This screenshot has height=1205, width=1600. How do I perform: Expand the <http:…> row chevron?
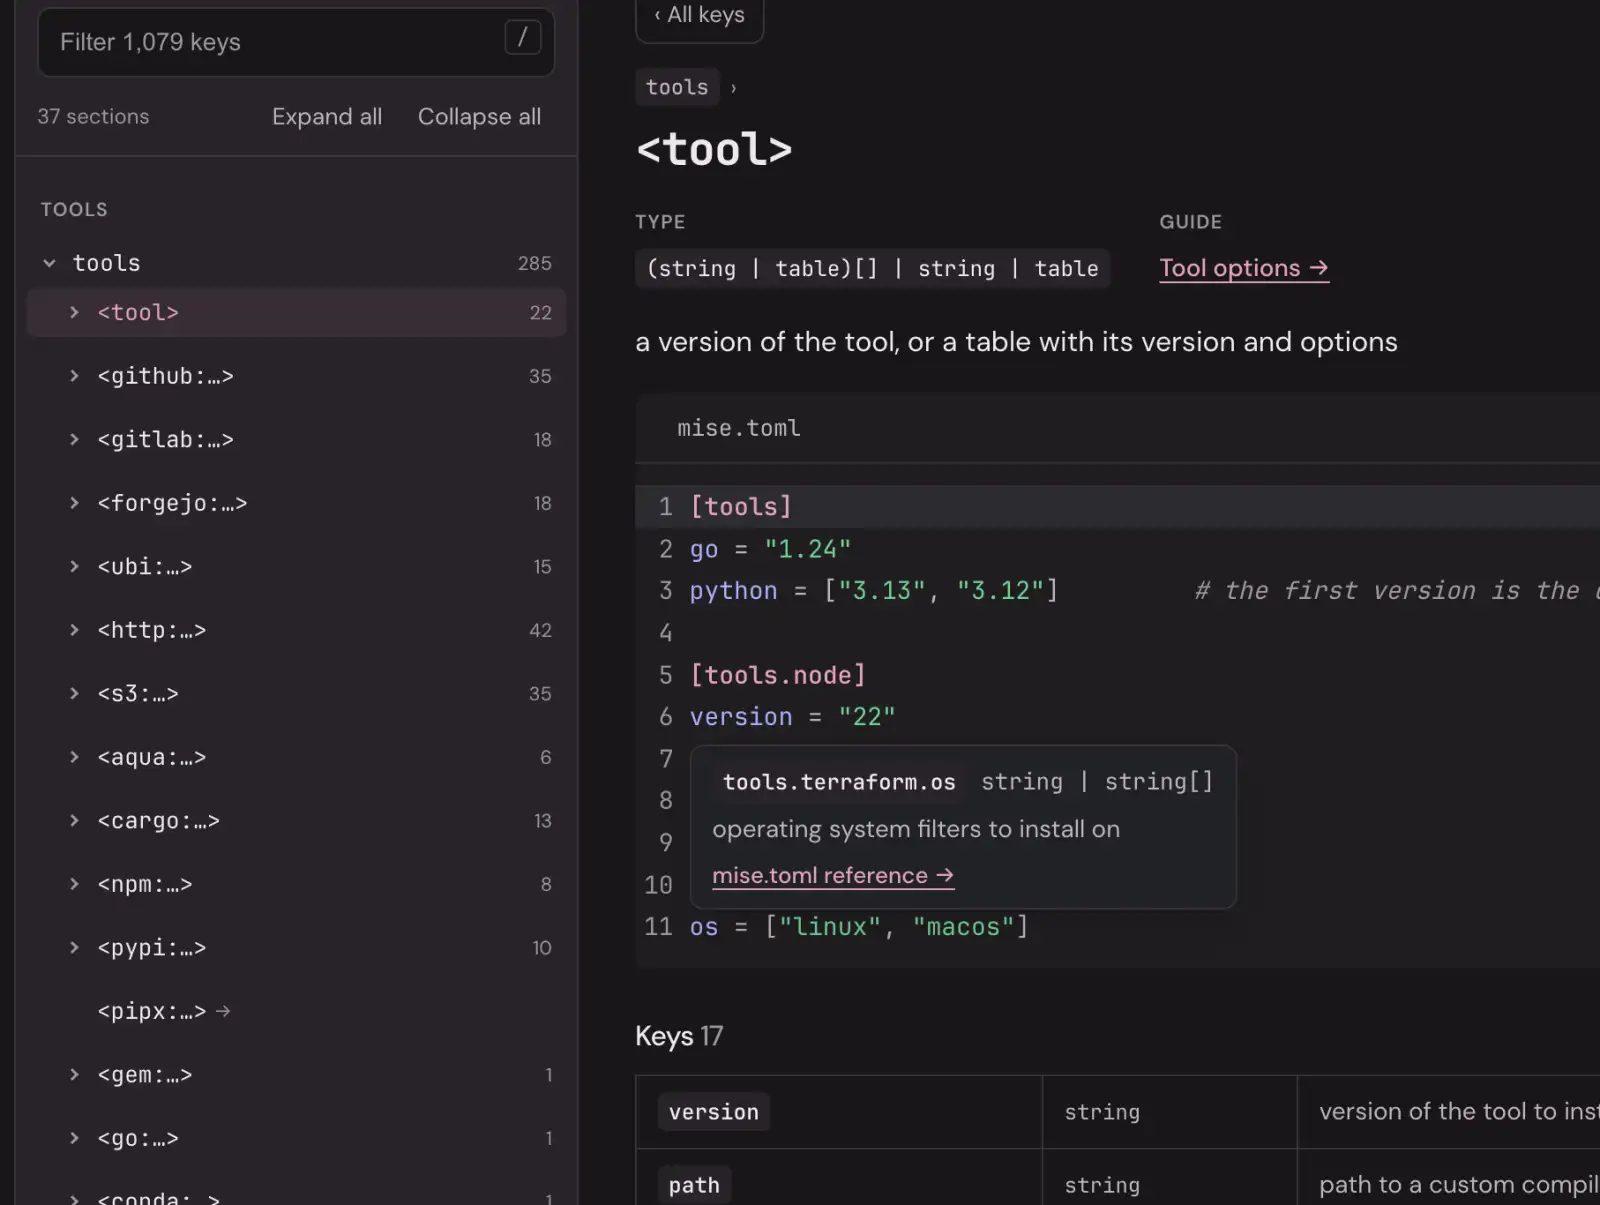click(74, 630)
